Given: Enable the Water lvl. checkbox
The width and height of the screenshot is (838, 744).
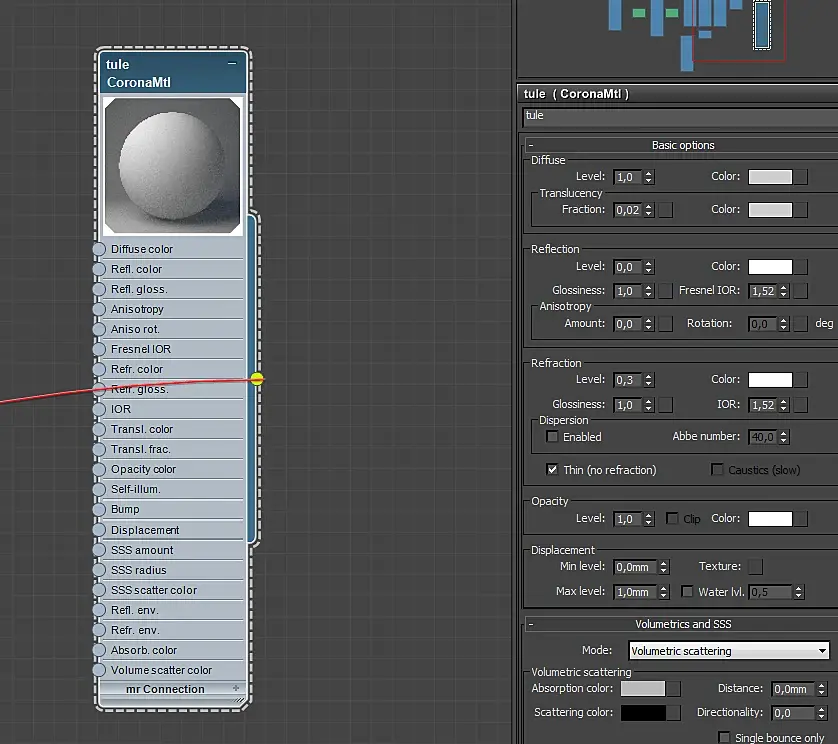Looking at the screenshot, I should tap(687, 592).
